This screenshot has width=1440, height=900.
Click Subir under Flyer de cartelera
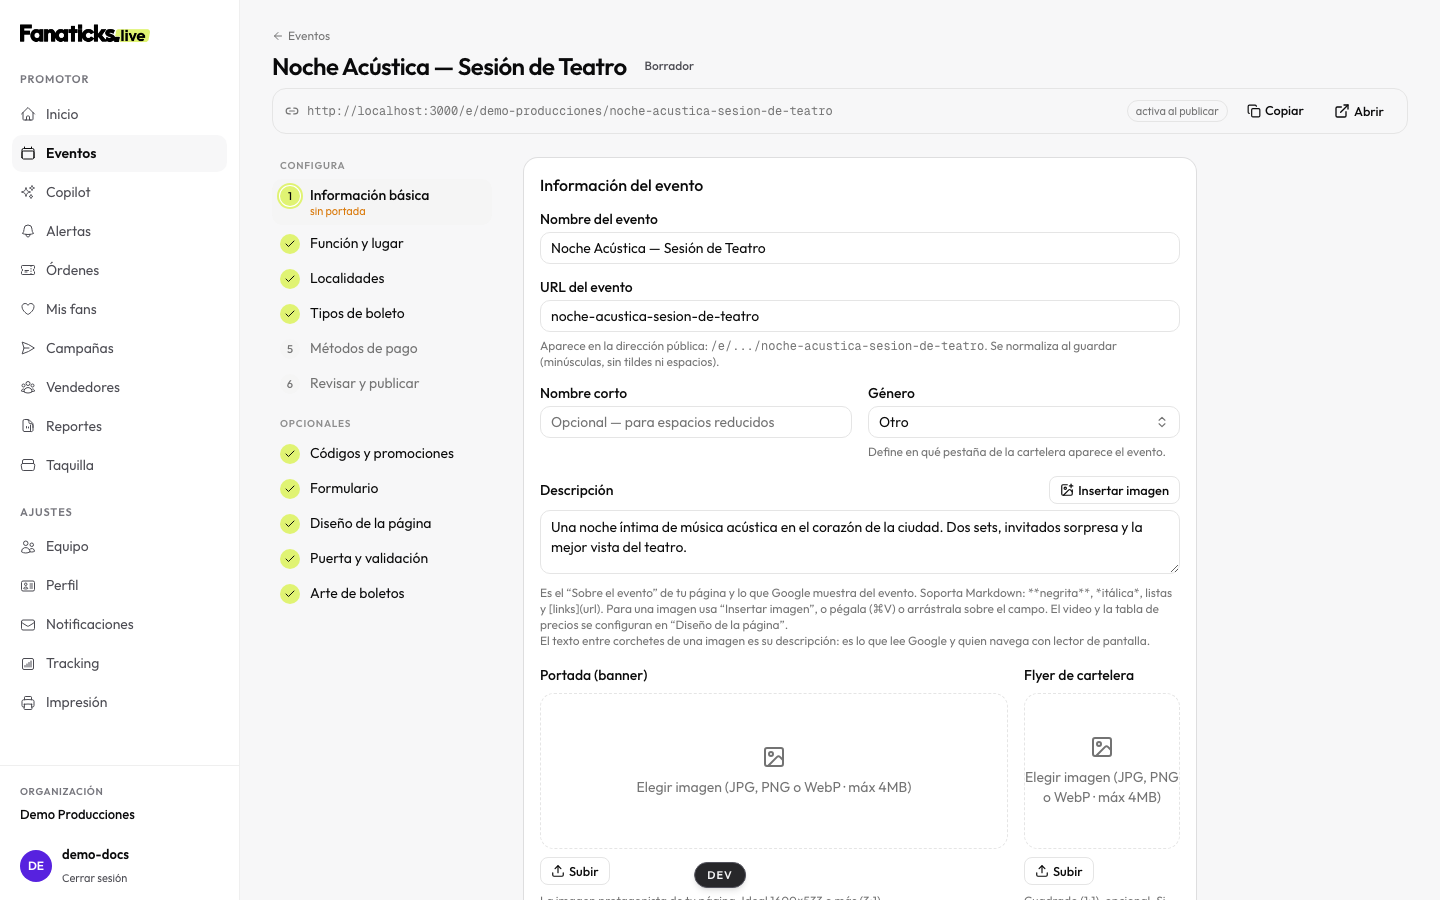pos(1058,871)
